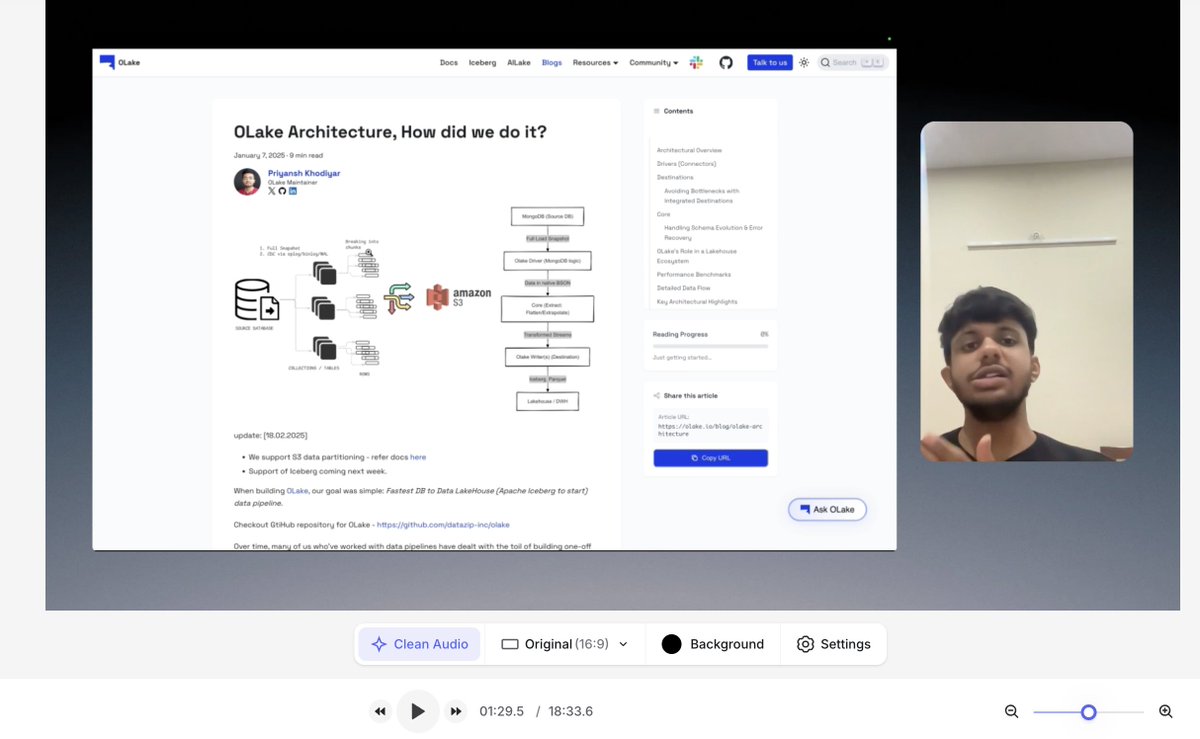Click the total duration 18:33.6
The width and height of the screenshot is (1200, 739).
click(x=569, y=712)
